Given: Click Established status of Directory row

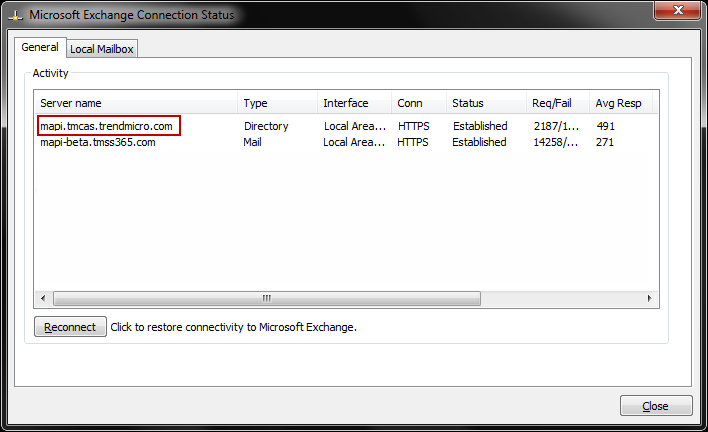Looking at the screenshot, I should [479, 126].
